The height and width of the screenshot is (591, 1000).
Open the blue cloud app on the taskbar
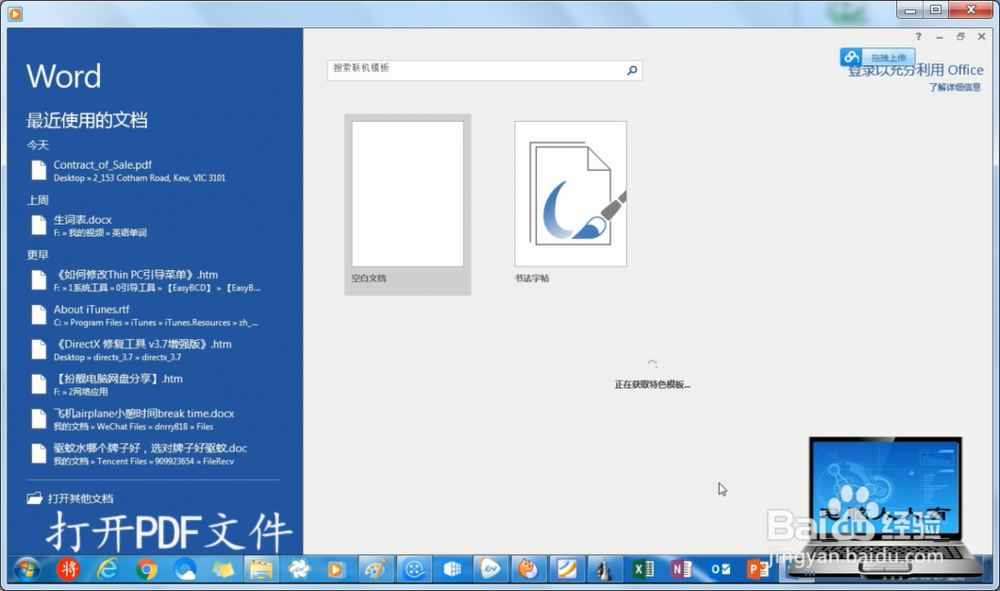pyautogui.click(x=185, y=569)
